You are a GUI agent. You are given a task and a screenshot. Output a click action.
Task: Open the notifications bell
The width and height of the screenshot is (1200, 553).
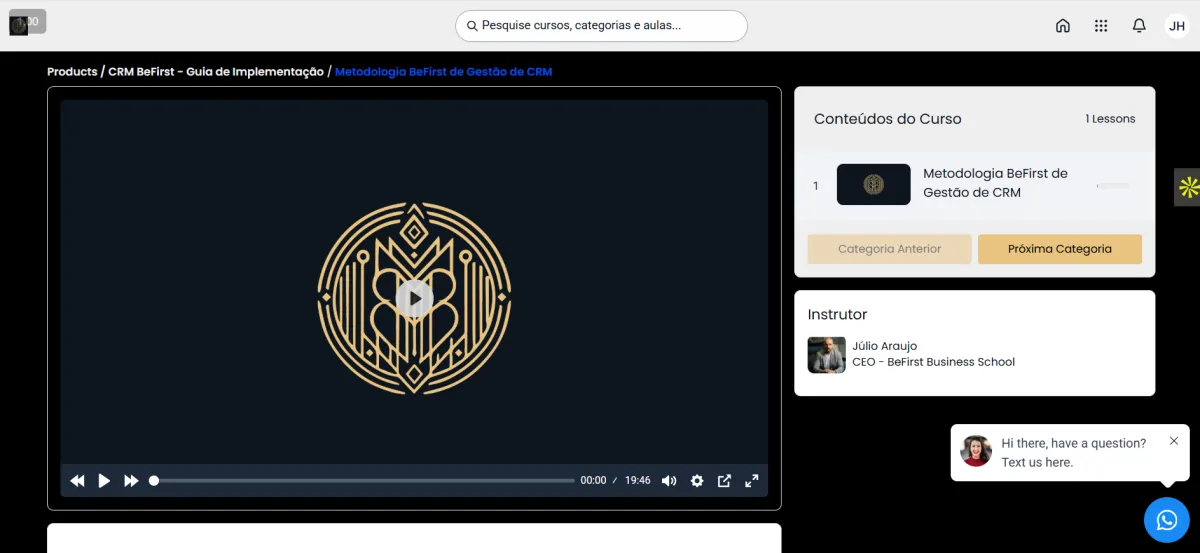[1139, 26]
